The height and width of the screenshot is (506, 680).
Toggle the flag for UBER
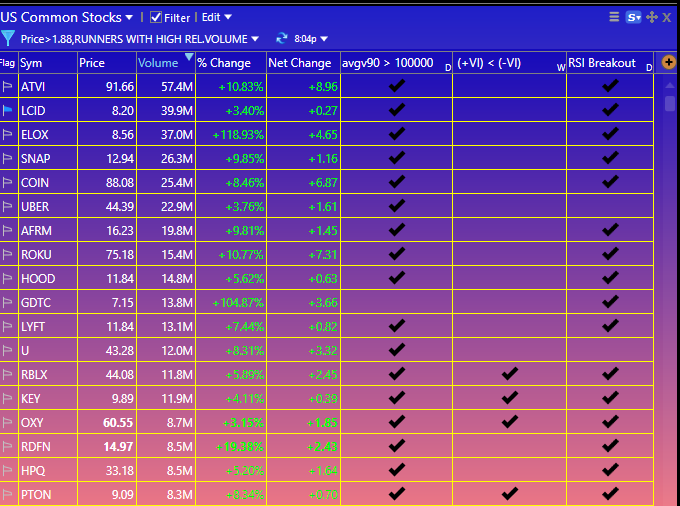(7, 207)
